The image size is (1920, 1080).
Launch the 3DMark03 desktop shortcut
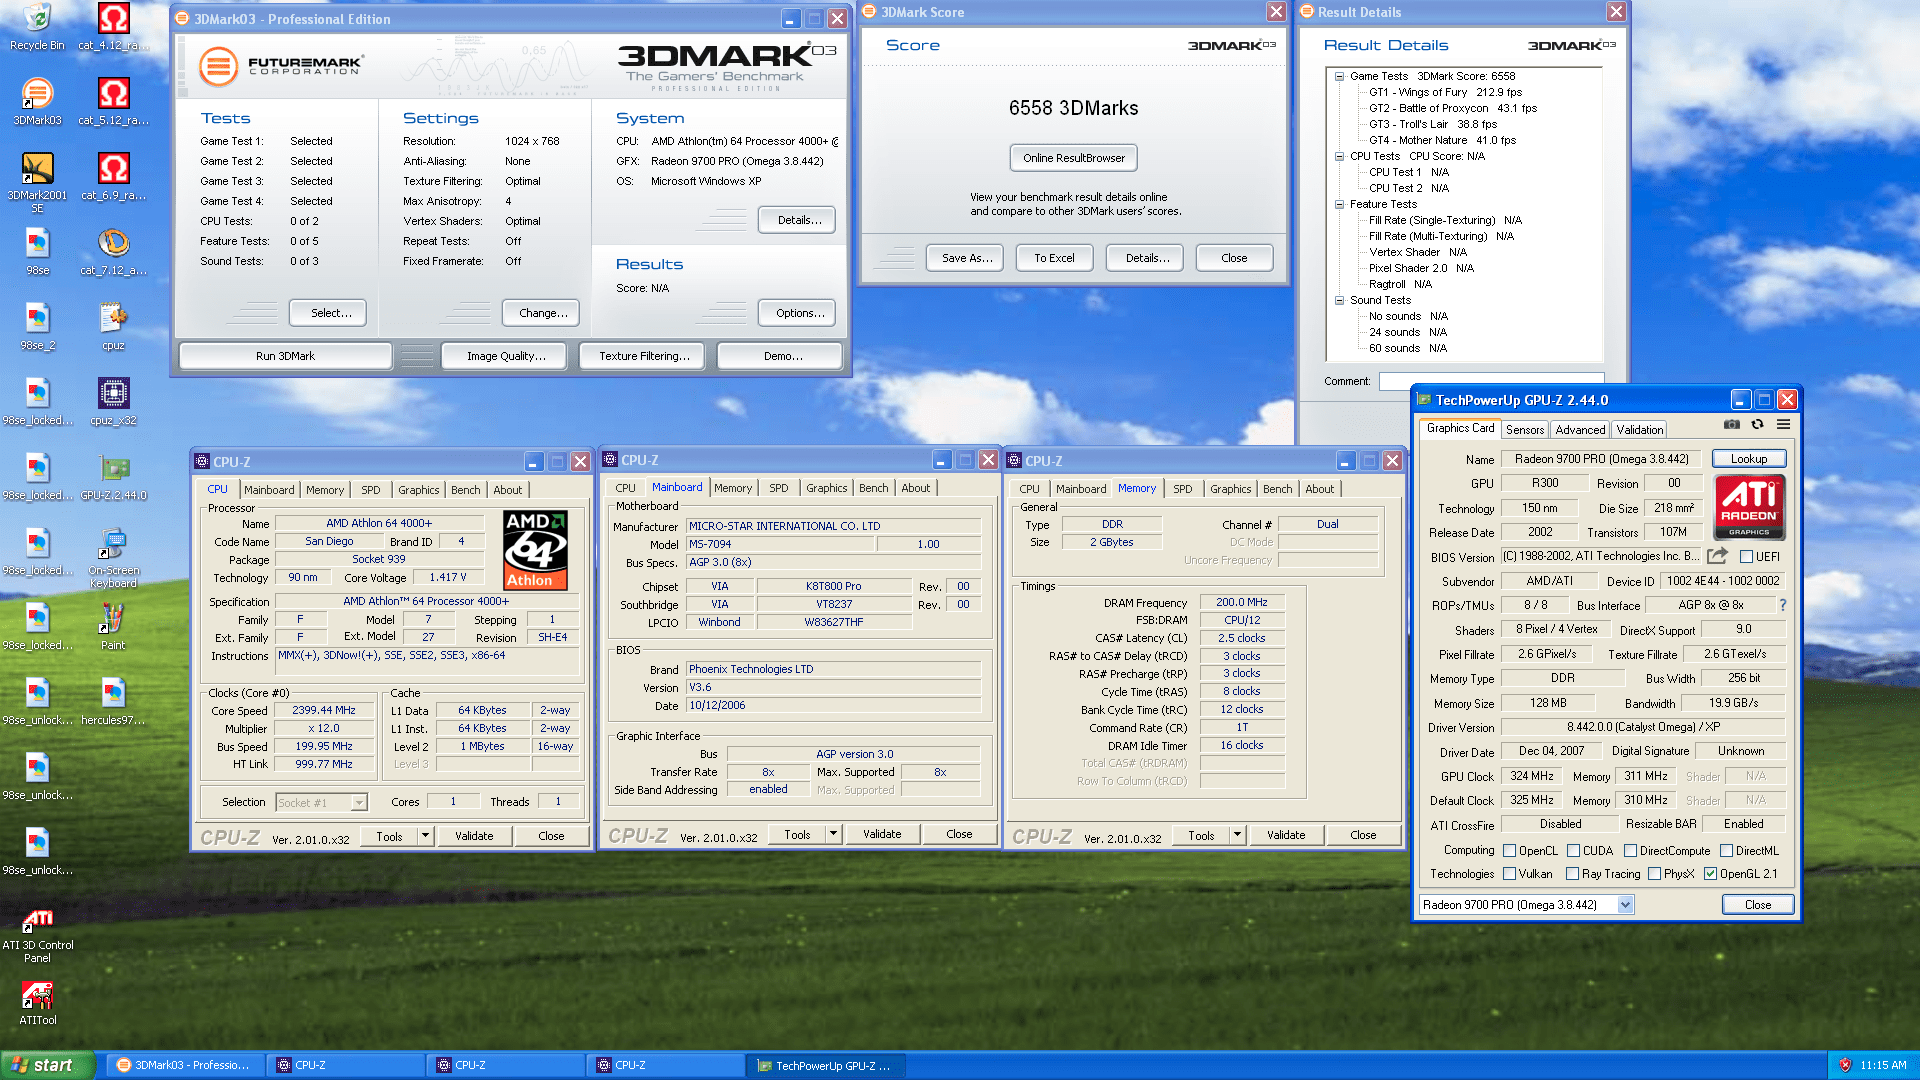[x=37, y=101]
